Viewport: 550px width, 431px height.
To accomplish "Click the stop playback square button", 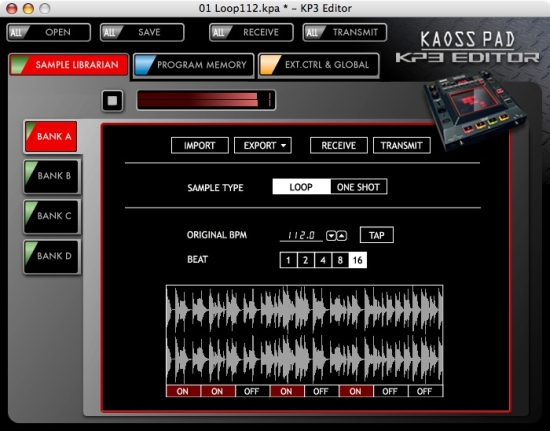I will pos(112,101).
